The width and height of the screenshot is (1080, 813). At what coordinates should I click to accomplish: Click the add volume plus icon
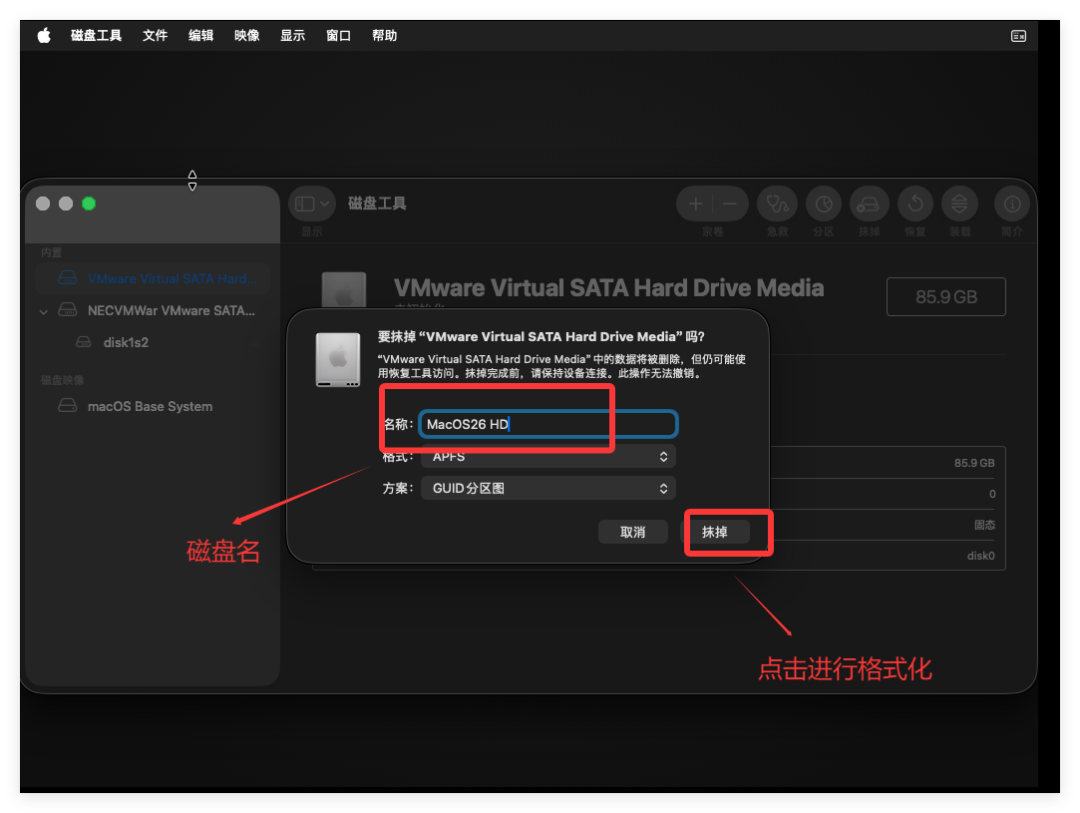click(x=696, y=203)
